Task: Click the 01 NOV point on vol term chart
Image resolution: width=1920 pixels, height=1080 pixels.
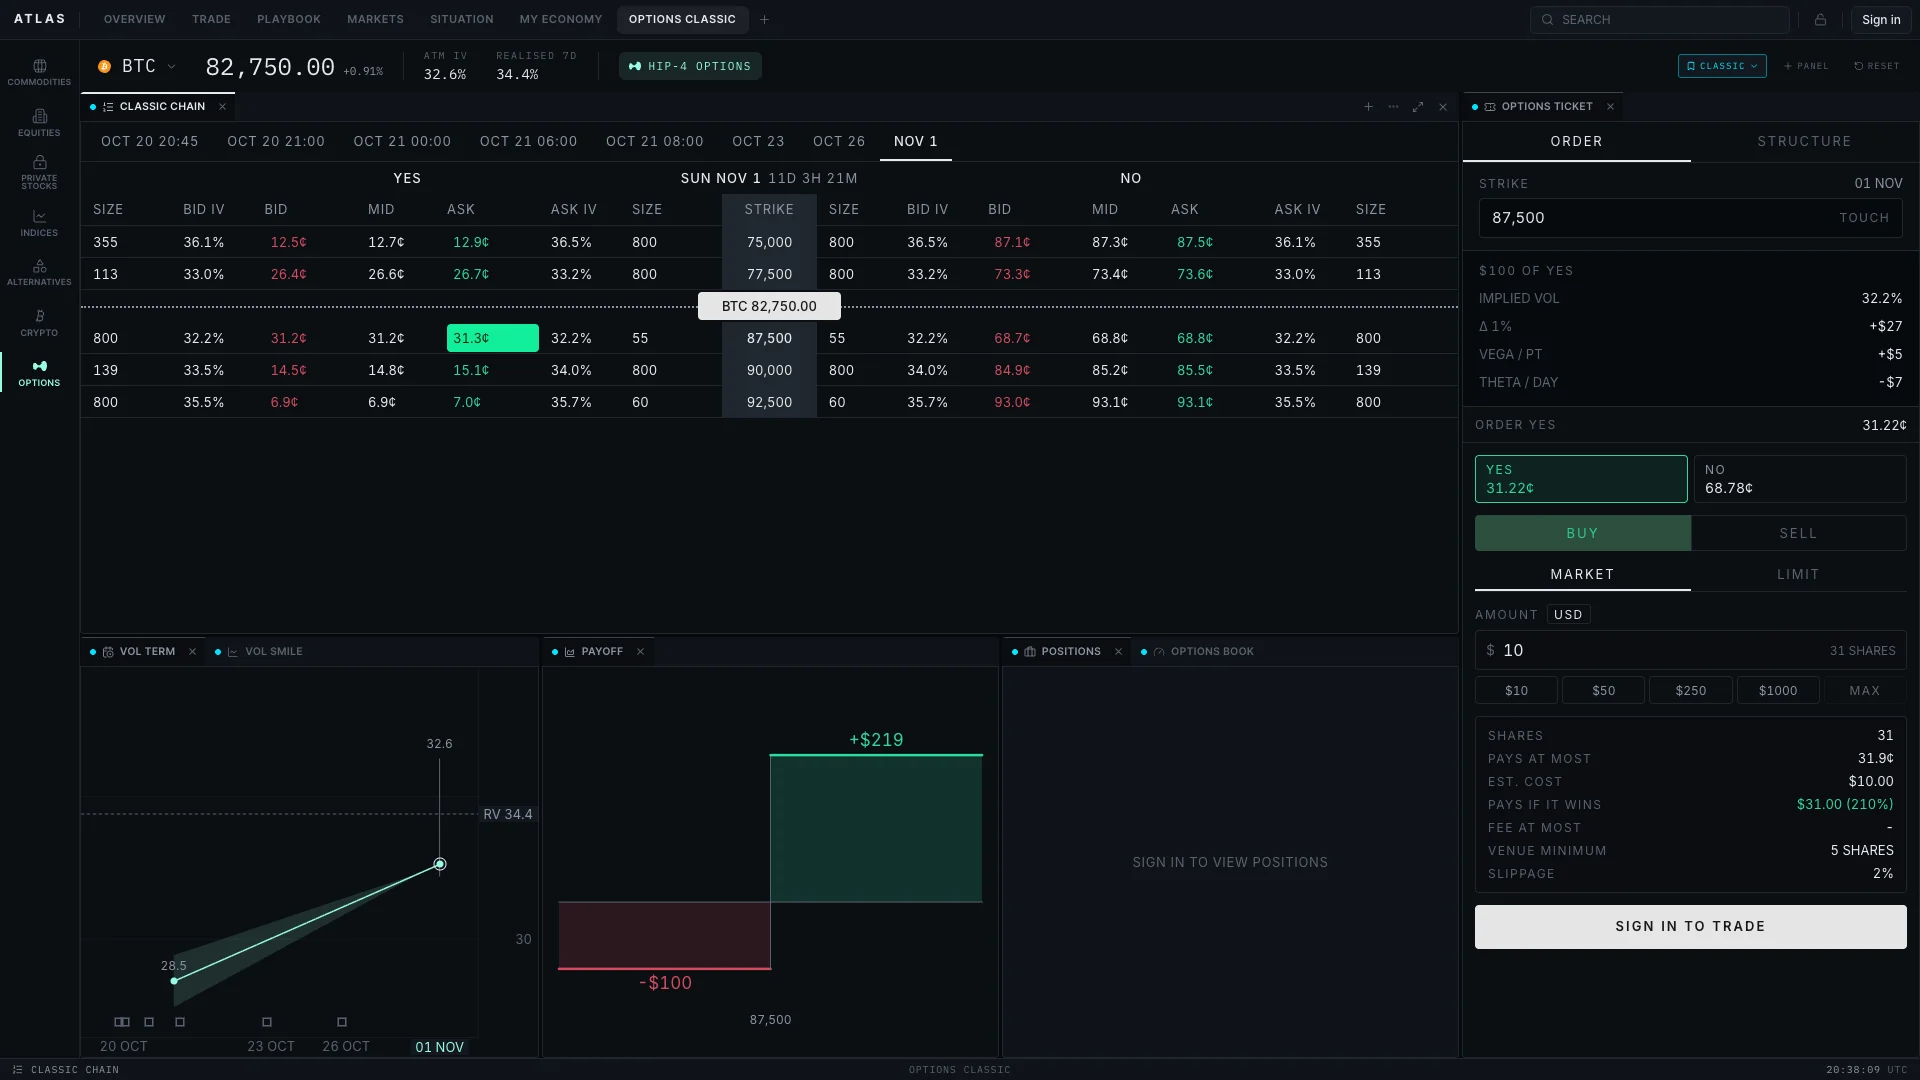Action: coord(439,864)
